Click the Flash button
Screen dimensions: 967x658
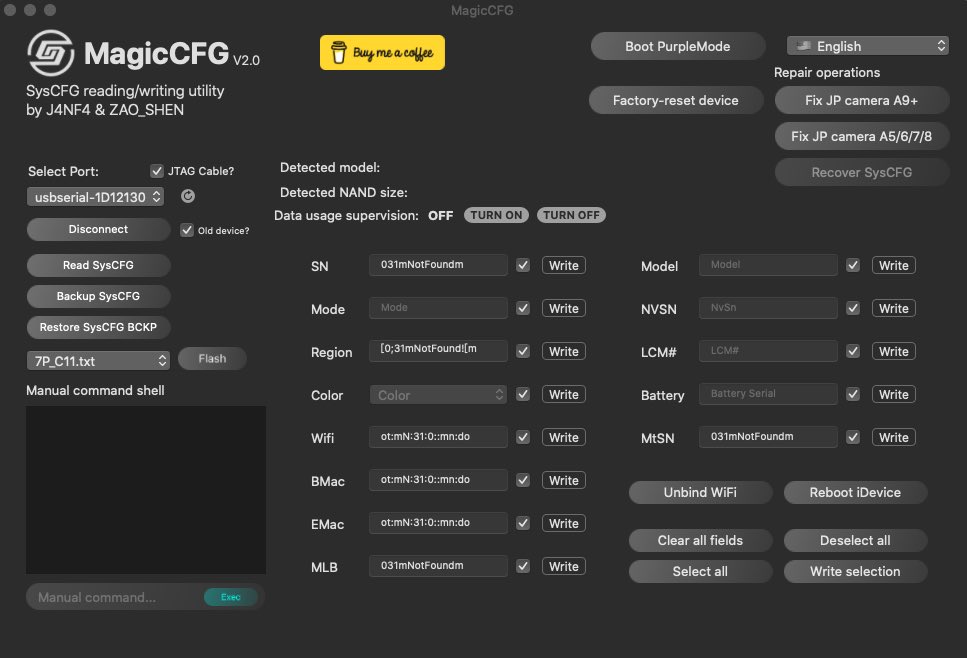(212, 358)
